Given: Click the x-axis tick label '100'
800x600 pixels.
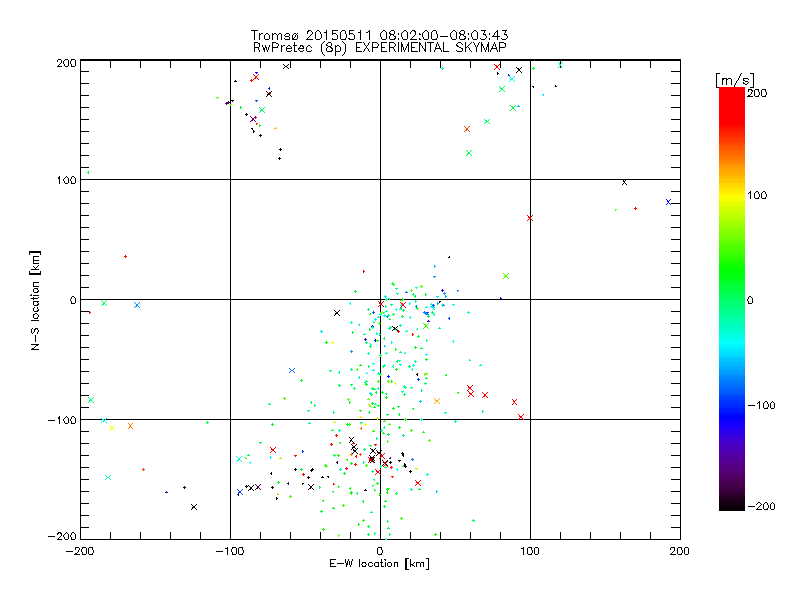Looking at the screenshot, I should 530,551.
